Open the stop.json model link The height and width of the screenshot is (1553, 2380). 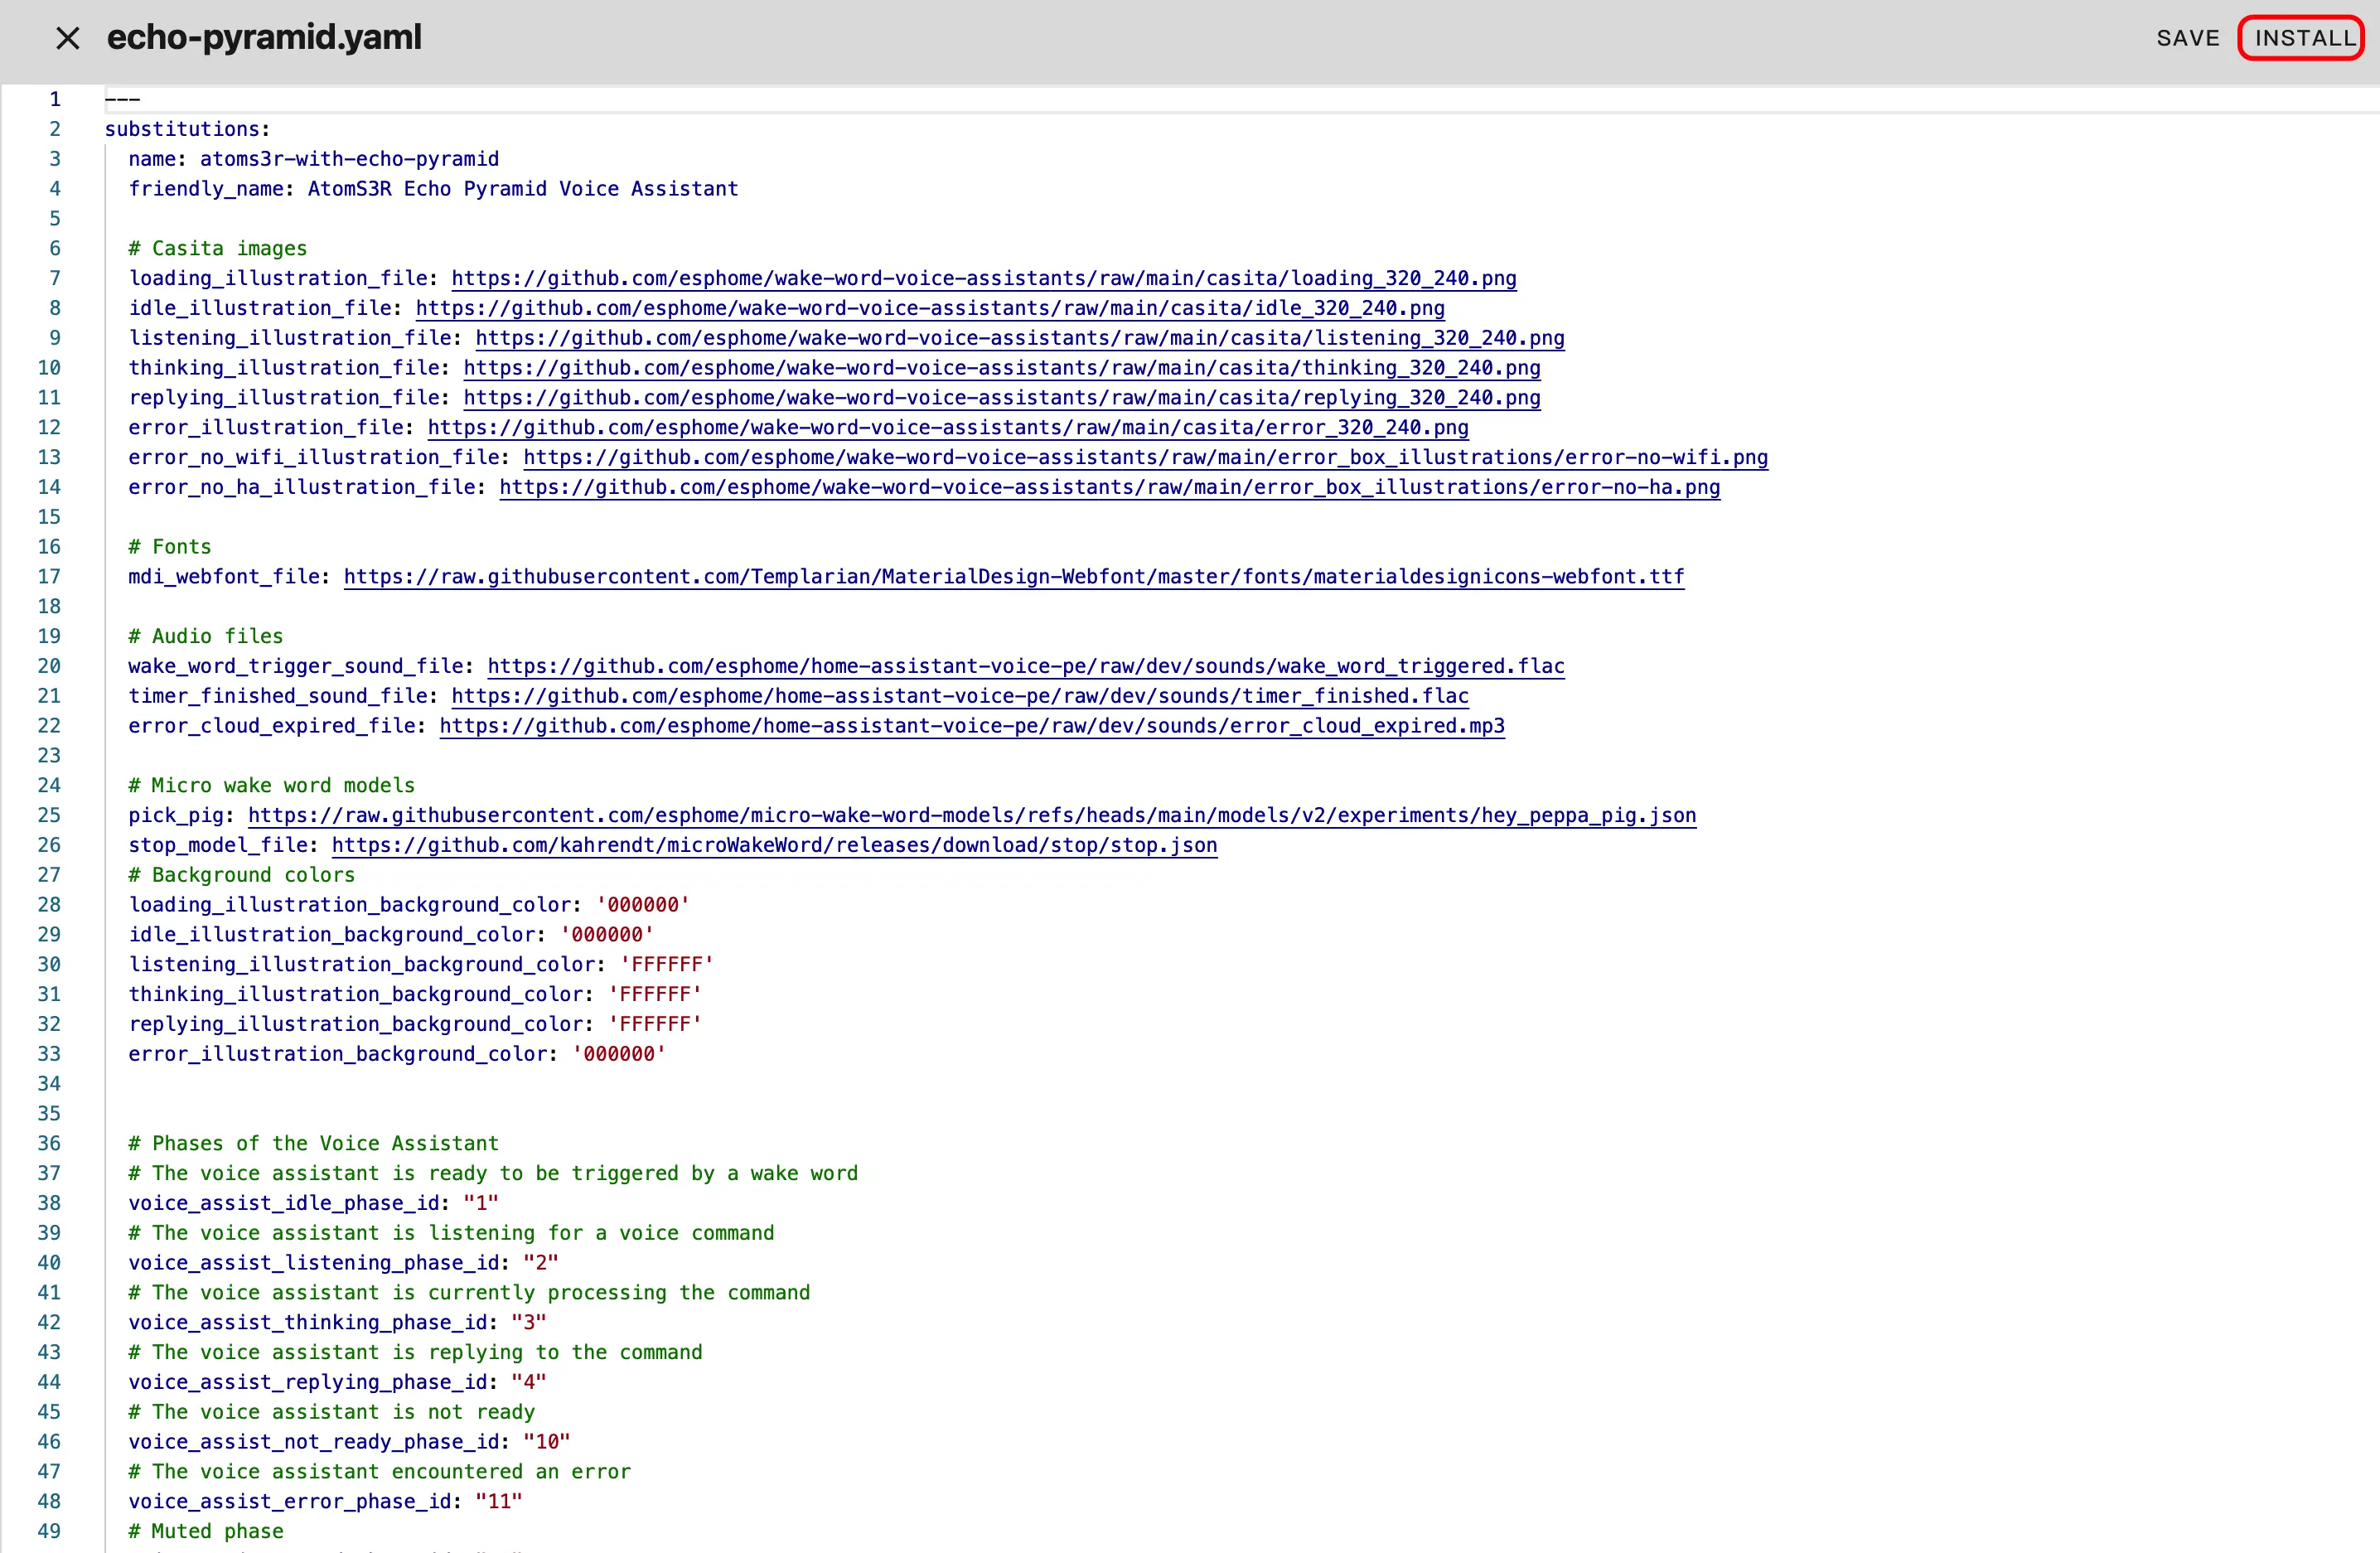pos(774,845)
